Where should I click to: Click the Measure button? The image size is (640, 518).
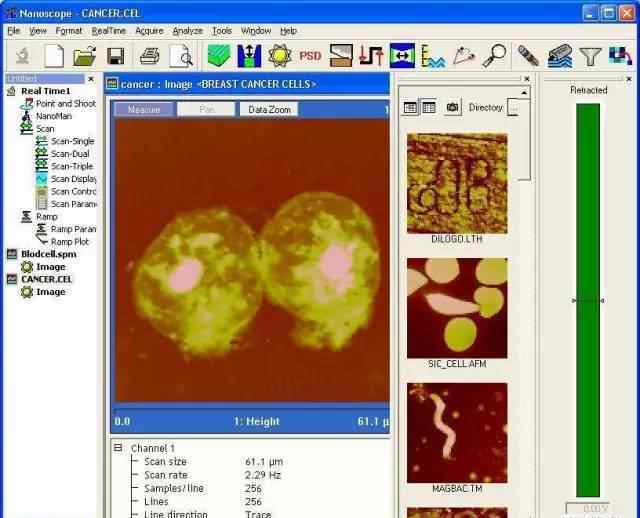(144, 109)
